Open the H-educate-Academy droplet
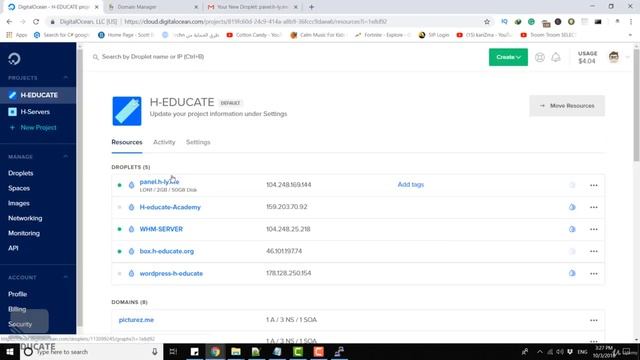This screenshot has width=640, height=360. click(170, 207)
